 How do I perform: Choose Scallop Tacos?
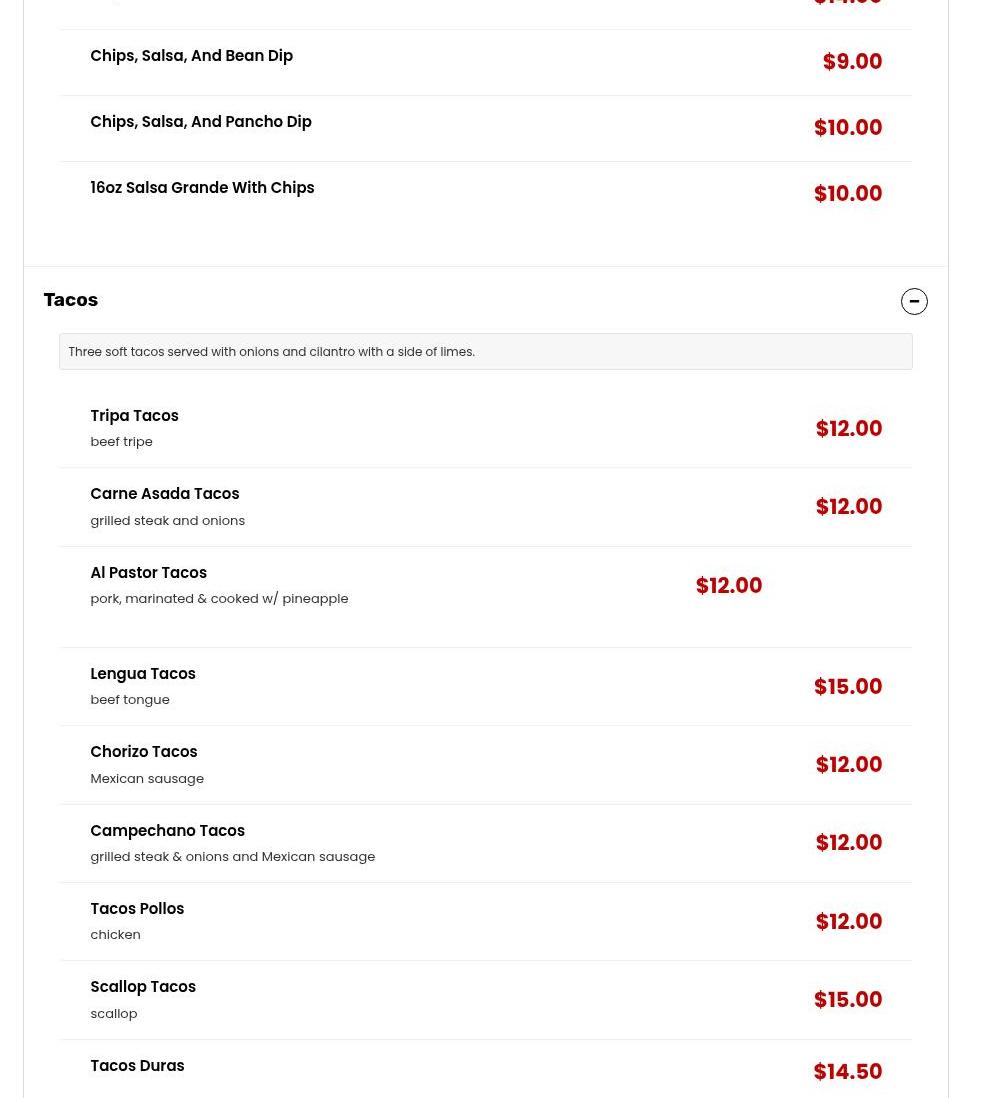[142, 987]
